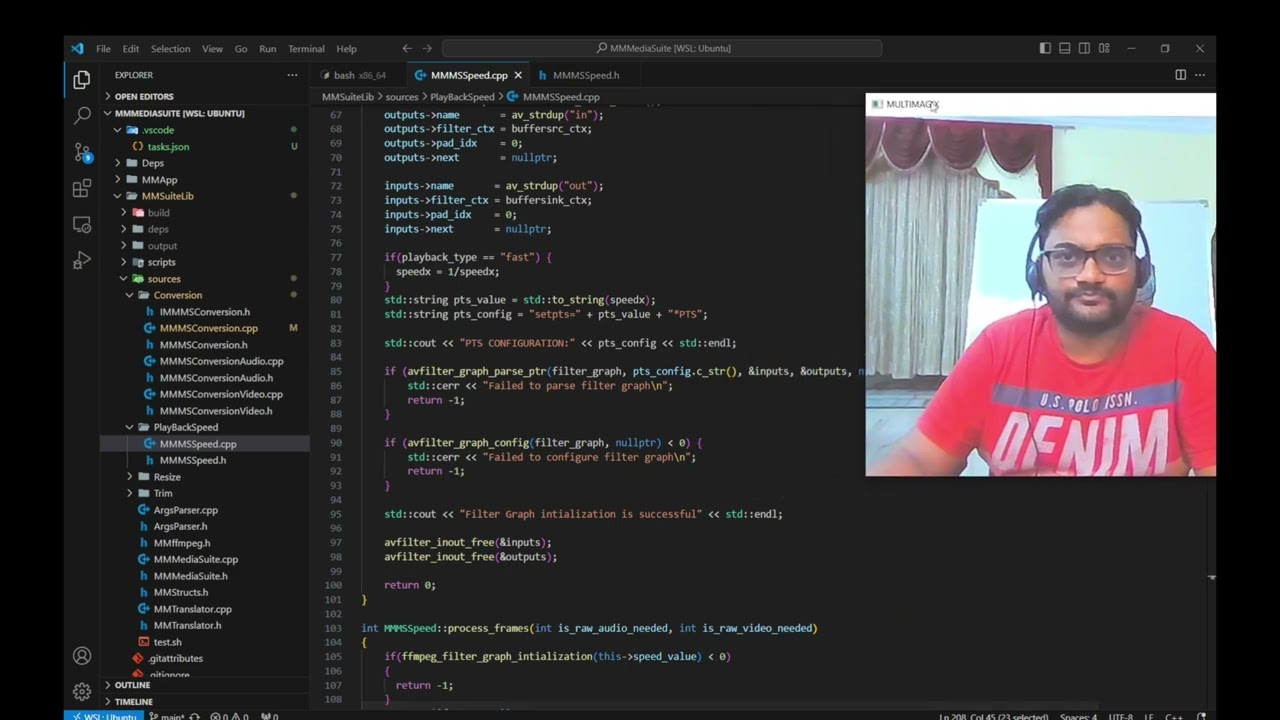This screenshot has width=1280, height=720.
Task: Open the View menu
Action: point(212,48)
